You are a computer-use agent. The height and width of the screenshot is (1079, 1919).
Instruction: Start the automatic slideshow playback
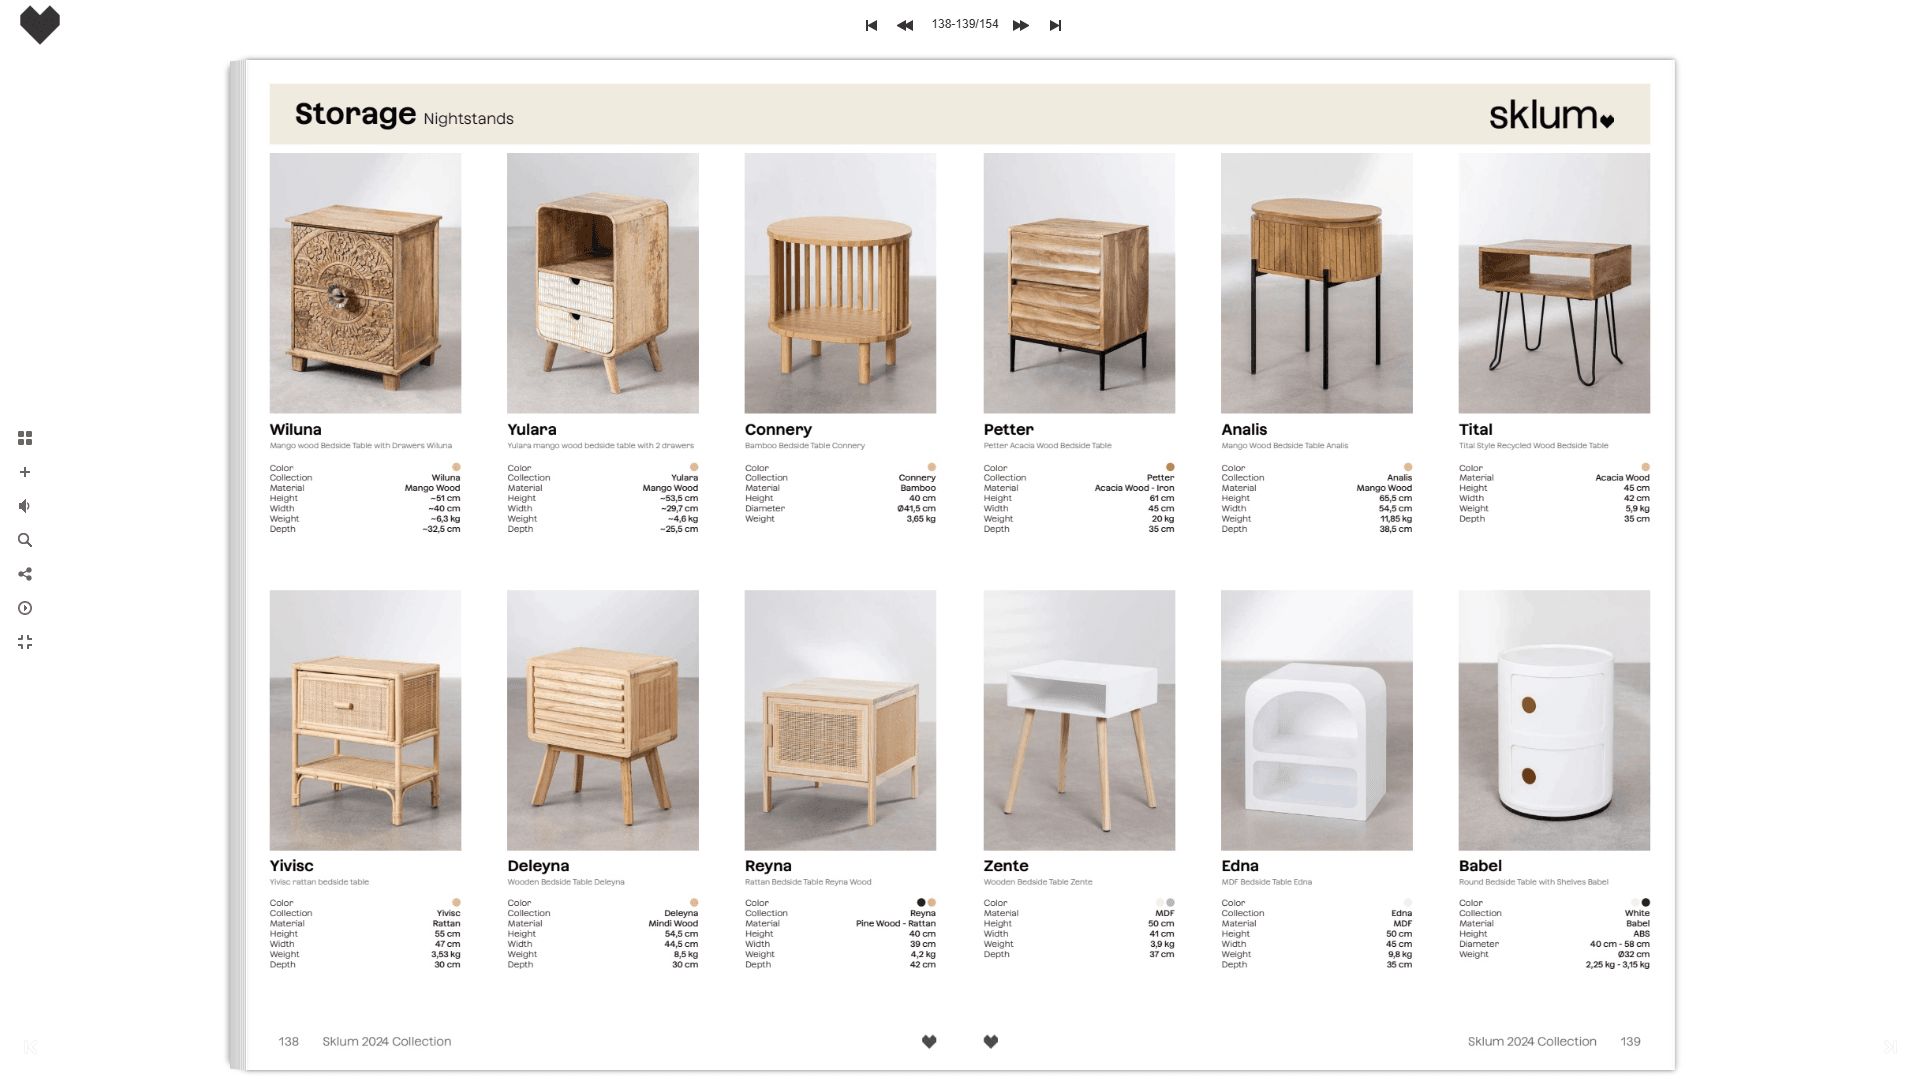tap(24, 607)
